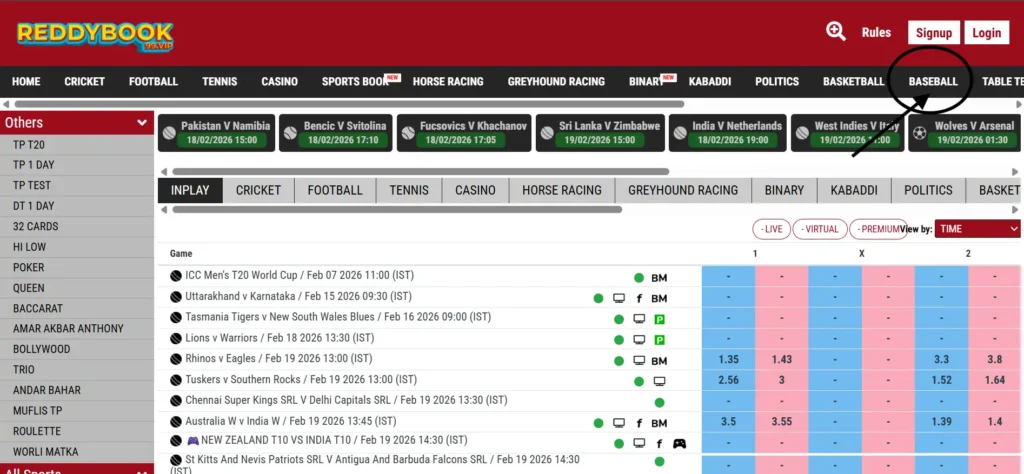Select back odds 1.35 for Rhinos v Eagles
Image resolution: width=1024 pixels, height=474 pixels.
click(x=728, y=360)
